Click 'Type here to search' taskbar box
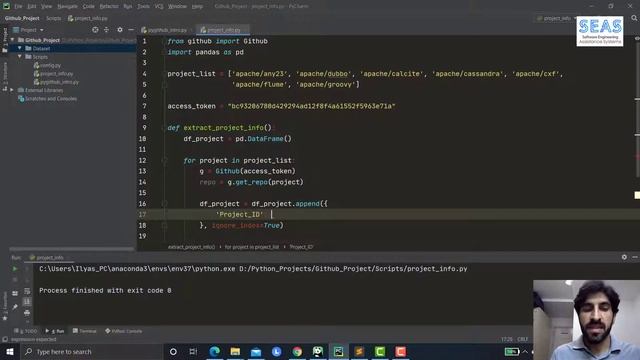 pos(91,352)
